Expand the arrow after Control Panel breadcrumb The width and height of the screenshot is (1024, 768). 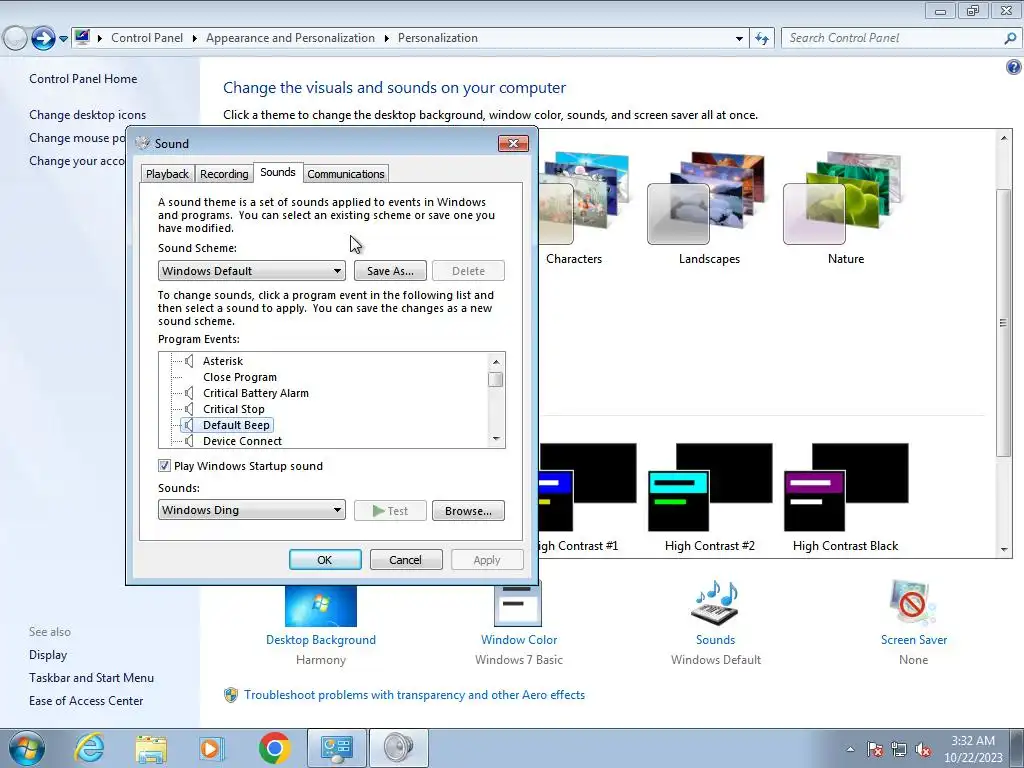click(x=195, y=39)
